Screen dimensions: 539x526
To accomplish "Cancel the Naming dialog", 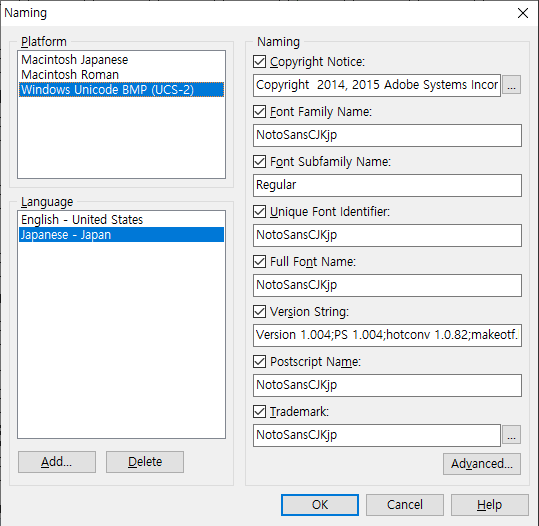I will click(x=405, y=505).
